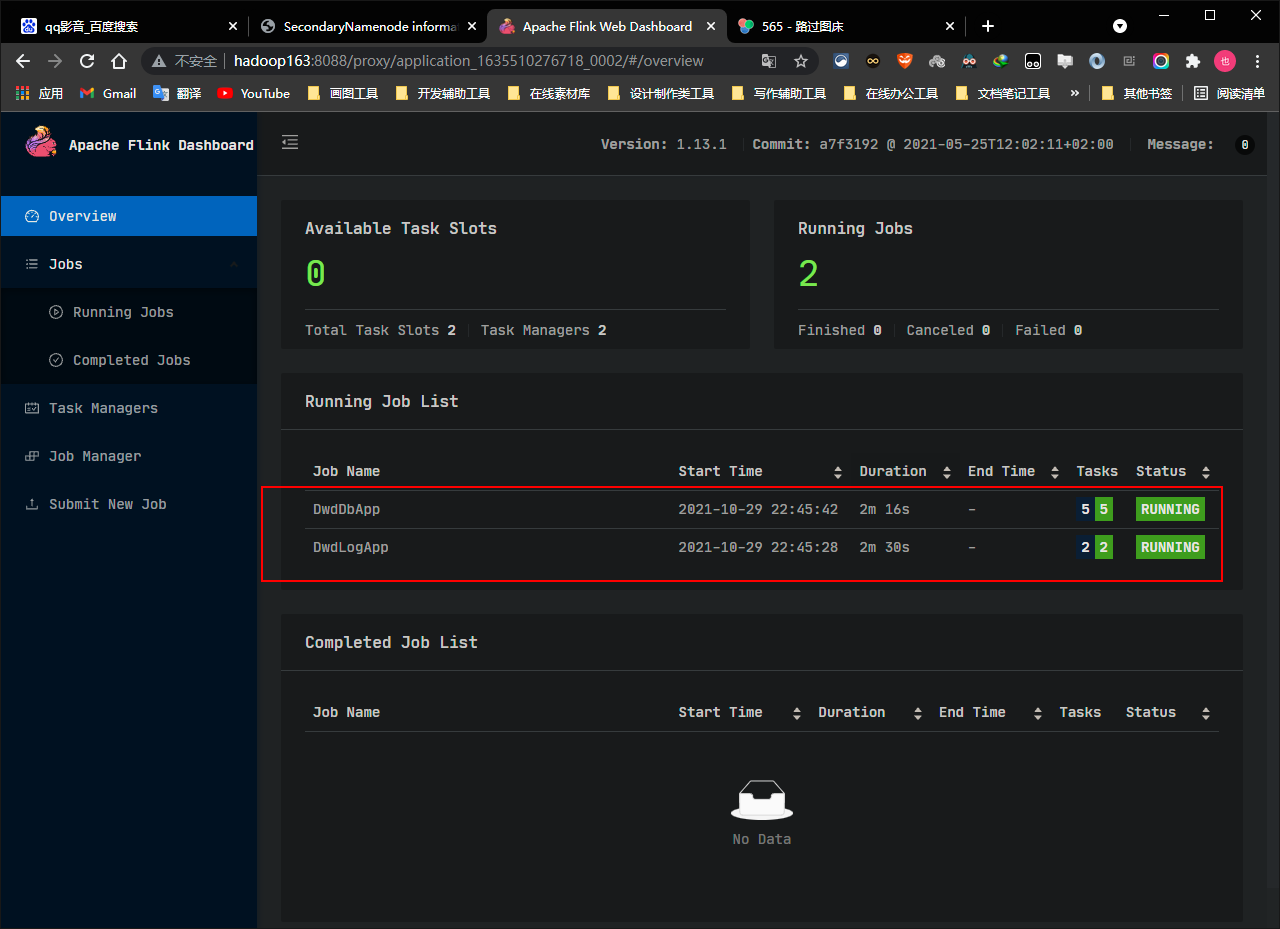
Task: Click the Message count badge
Action: click(1244, 145)
